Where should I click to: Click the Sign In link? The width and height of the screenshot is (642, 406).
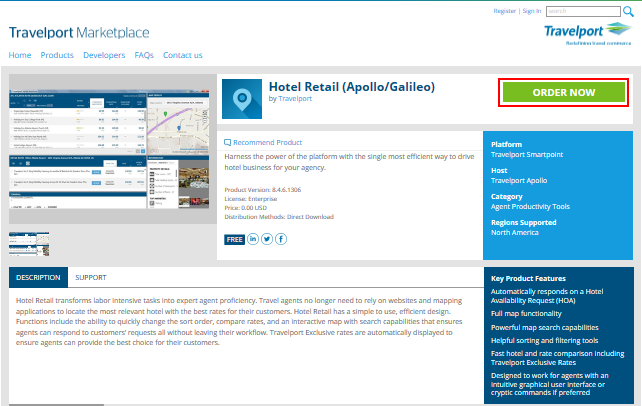click(532, 12)
